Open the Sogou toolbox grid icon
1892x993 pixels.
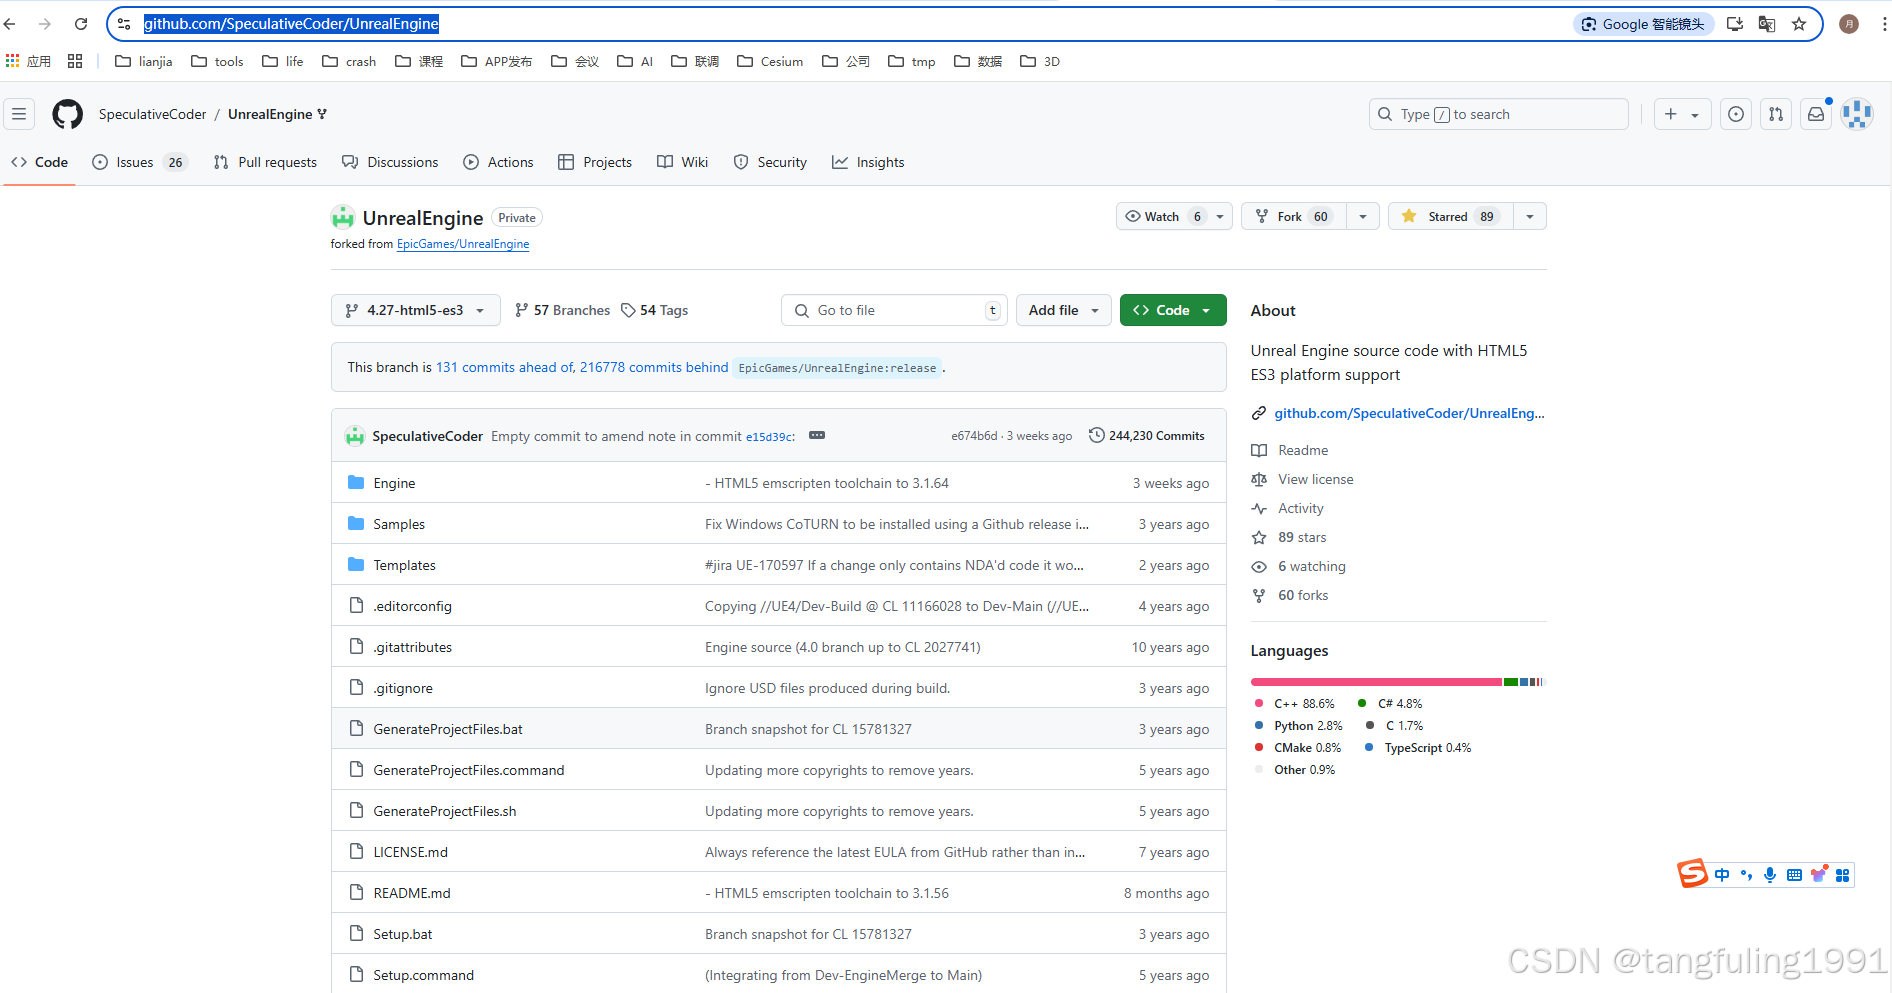[1842, 875]
